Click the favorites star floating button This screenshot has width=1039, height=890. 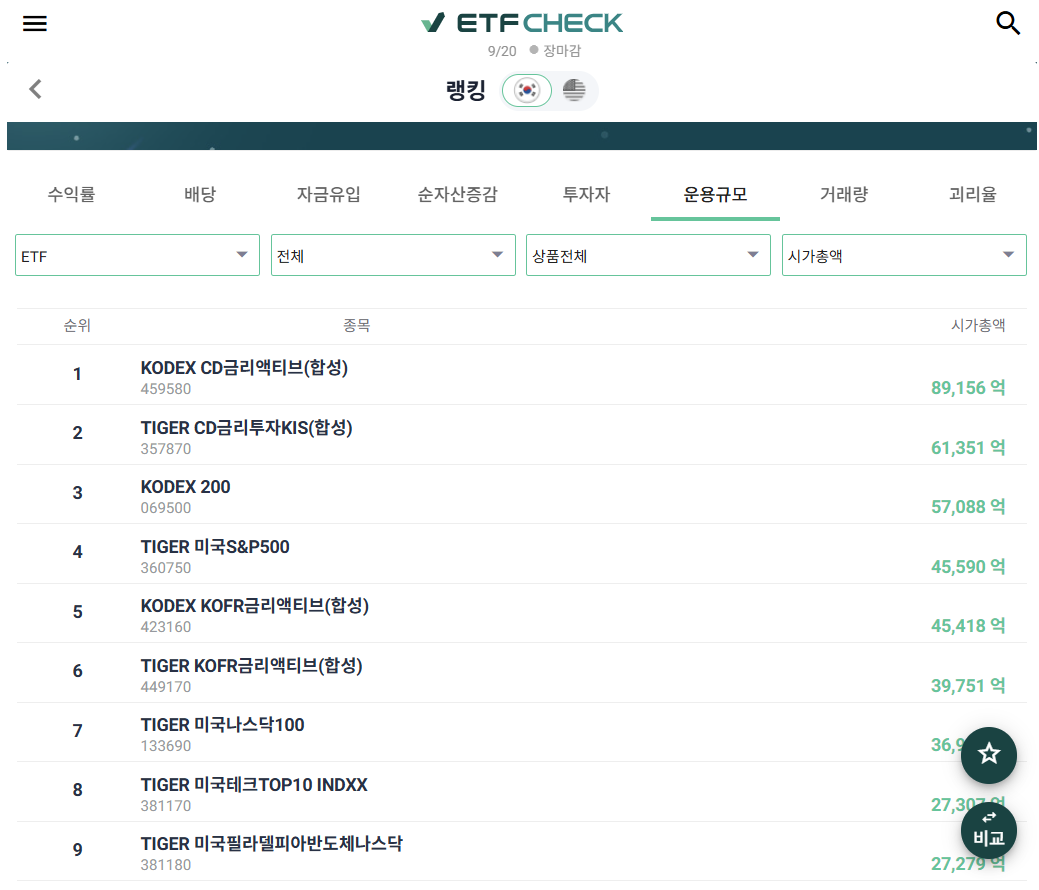pos(989,755)
